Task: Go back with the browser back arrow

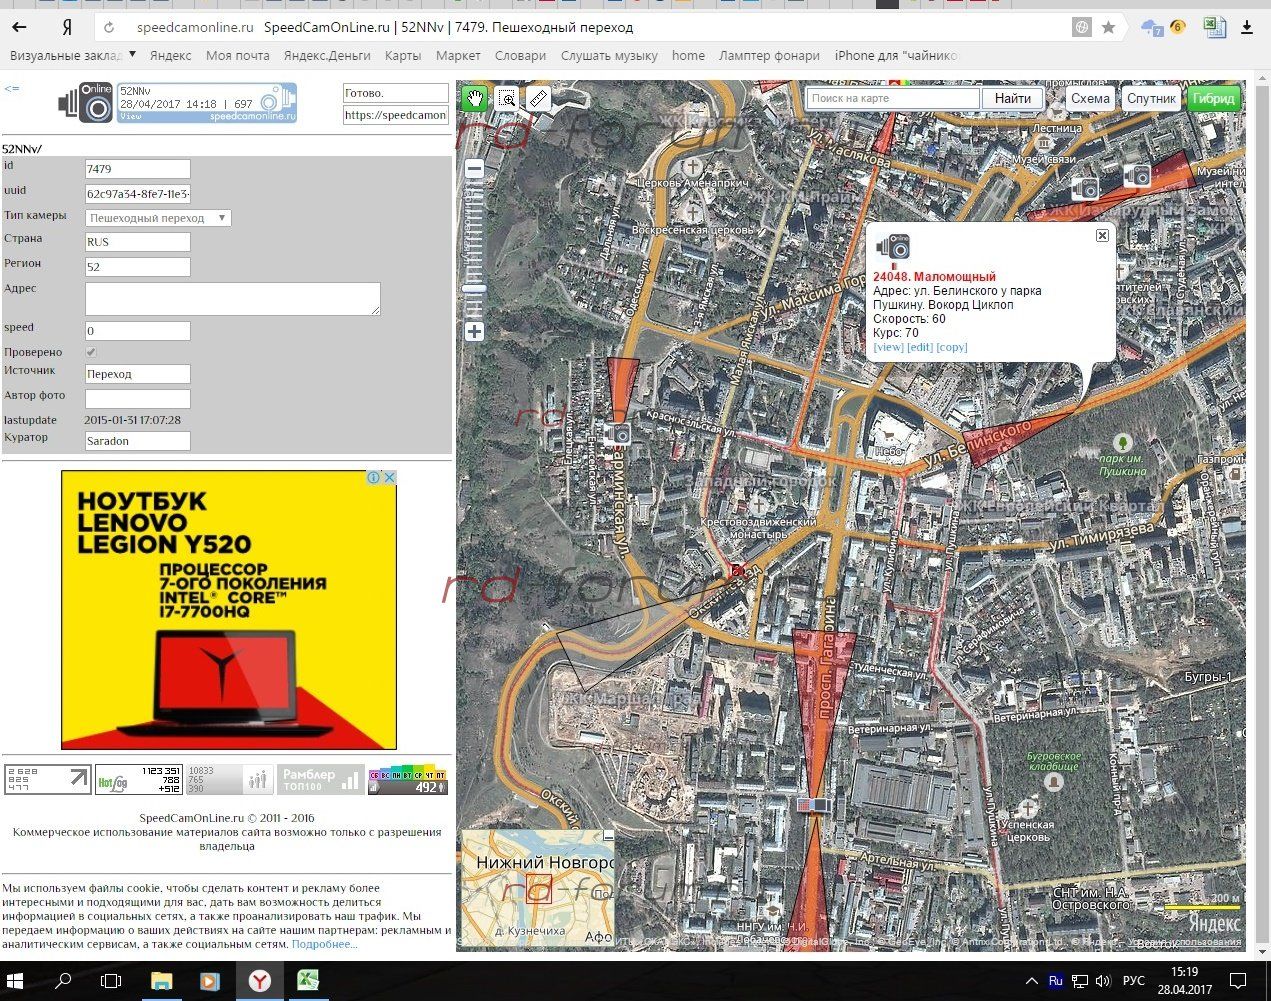Action: click(x=19, y=27)
